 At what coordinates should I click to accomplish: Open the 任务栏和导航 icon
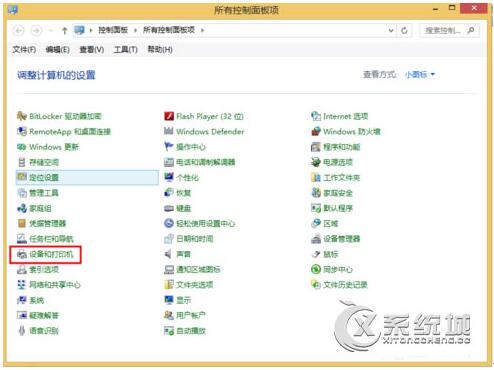point(22,239)
